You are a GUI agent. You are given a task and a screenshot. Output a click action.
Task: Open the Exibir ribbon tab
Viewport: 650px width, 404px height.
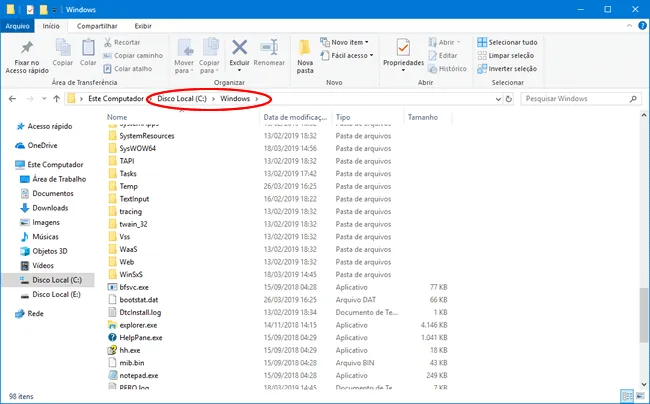[x=146, y=26]
